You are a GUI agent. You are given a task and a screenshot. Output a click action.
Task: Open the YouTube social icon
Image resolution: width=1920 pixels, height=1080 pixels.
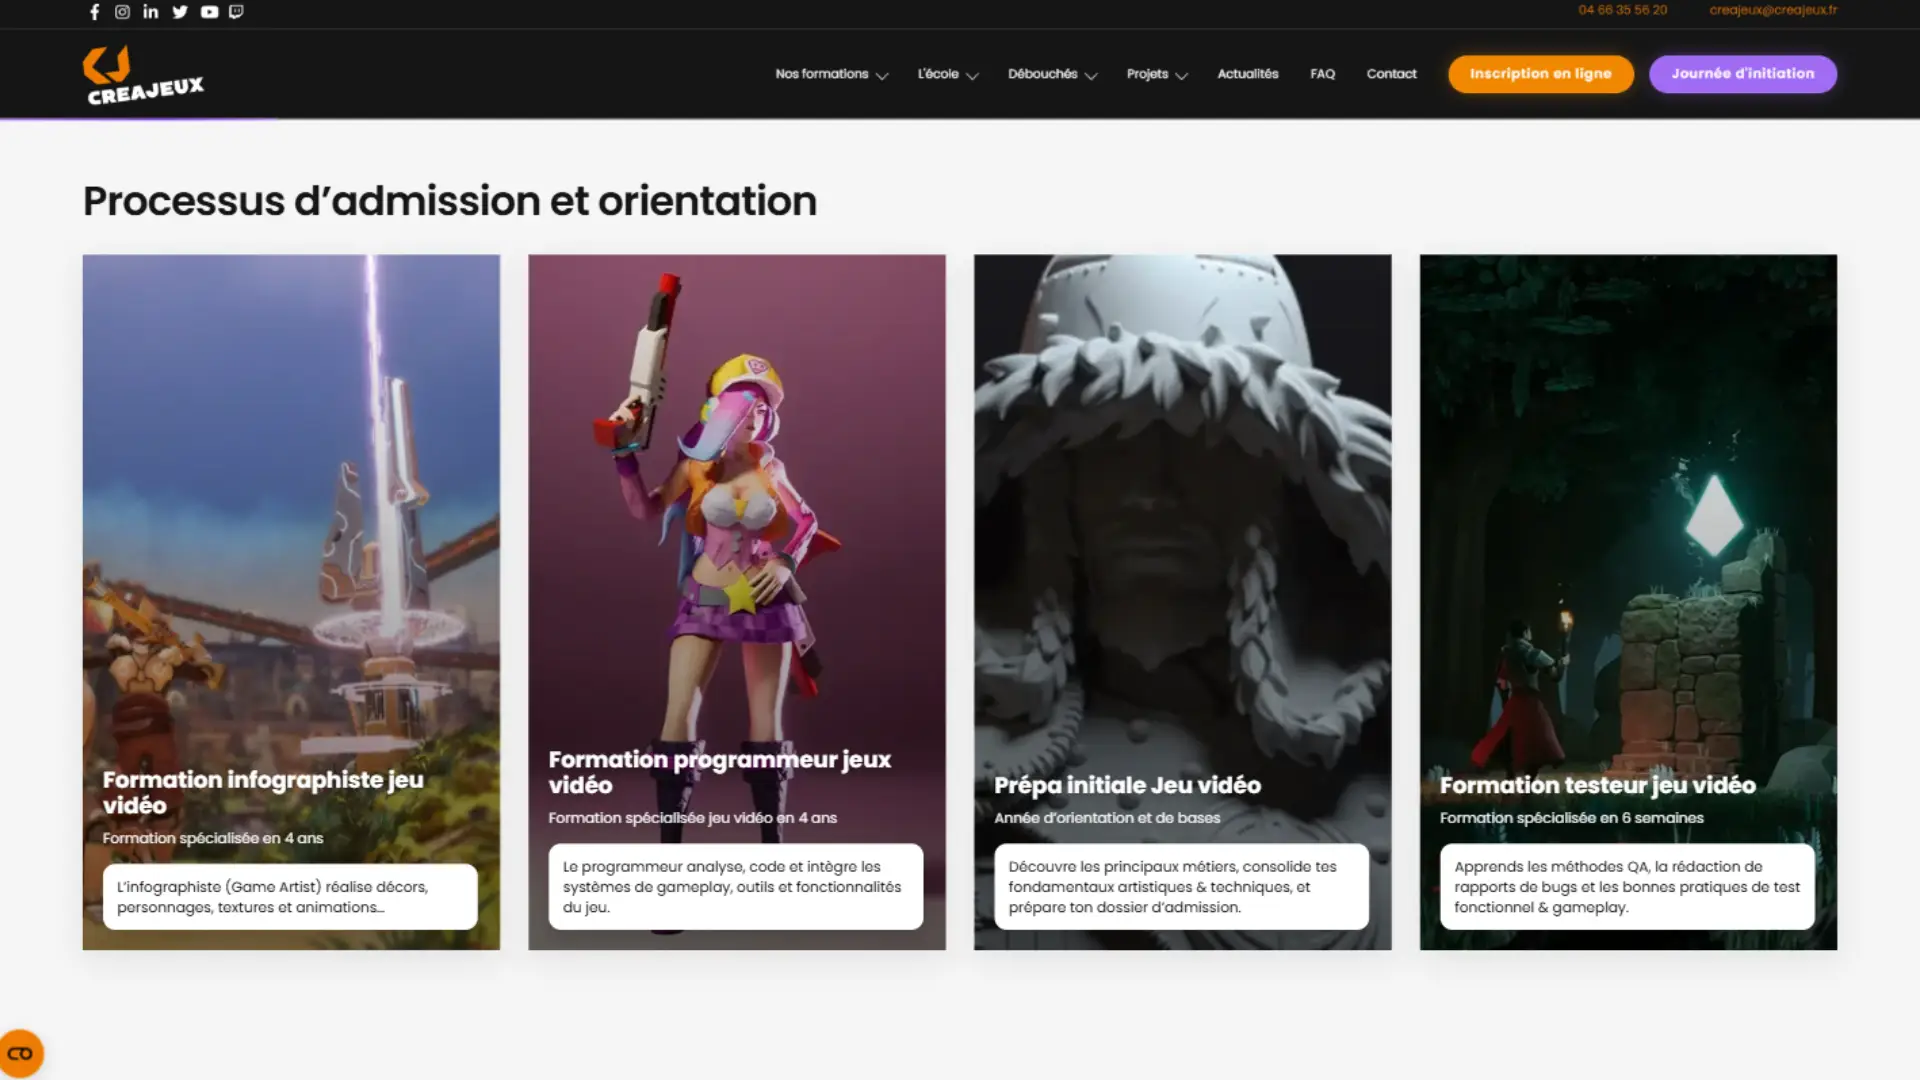click(209, 12)
